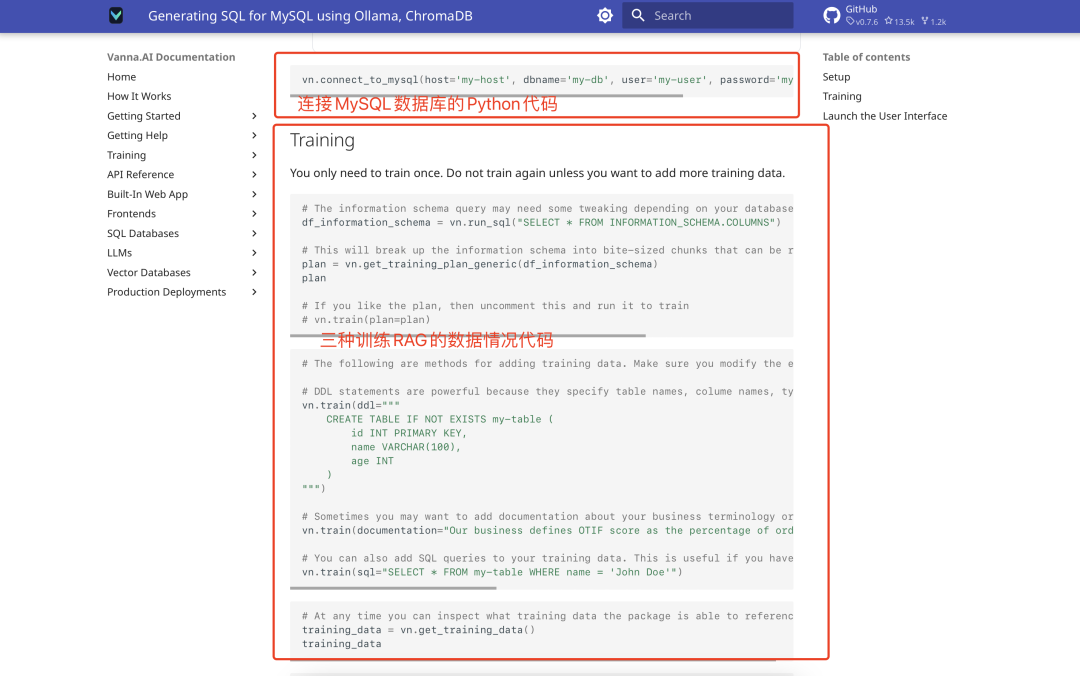
Task: Go to the How It Works page
Action: pos(139,97)
